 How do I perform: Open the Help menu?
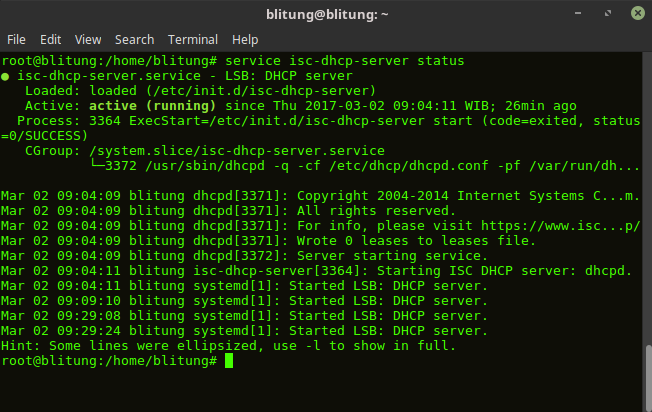click(x=245, y=40)
